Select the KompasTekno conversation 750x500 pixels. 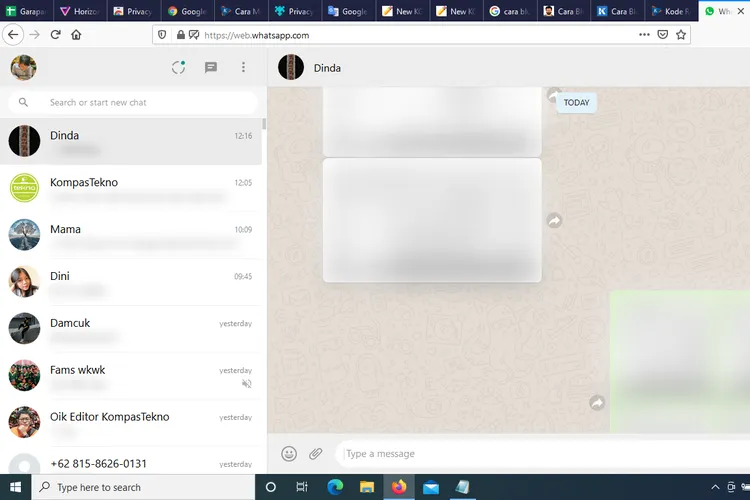(x=132, y=188)
